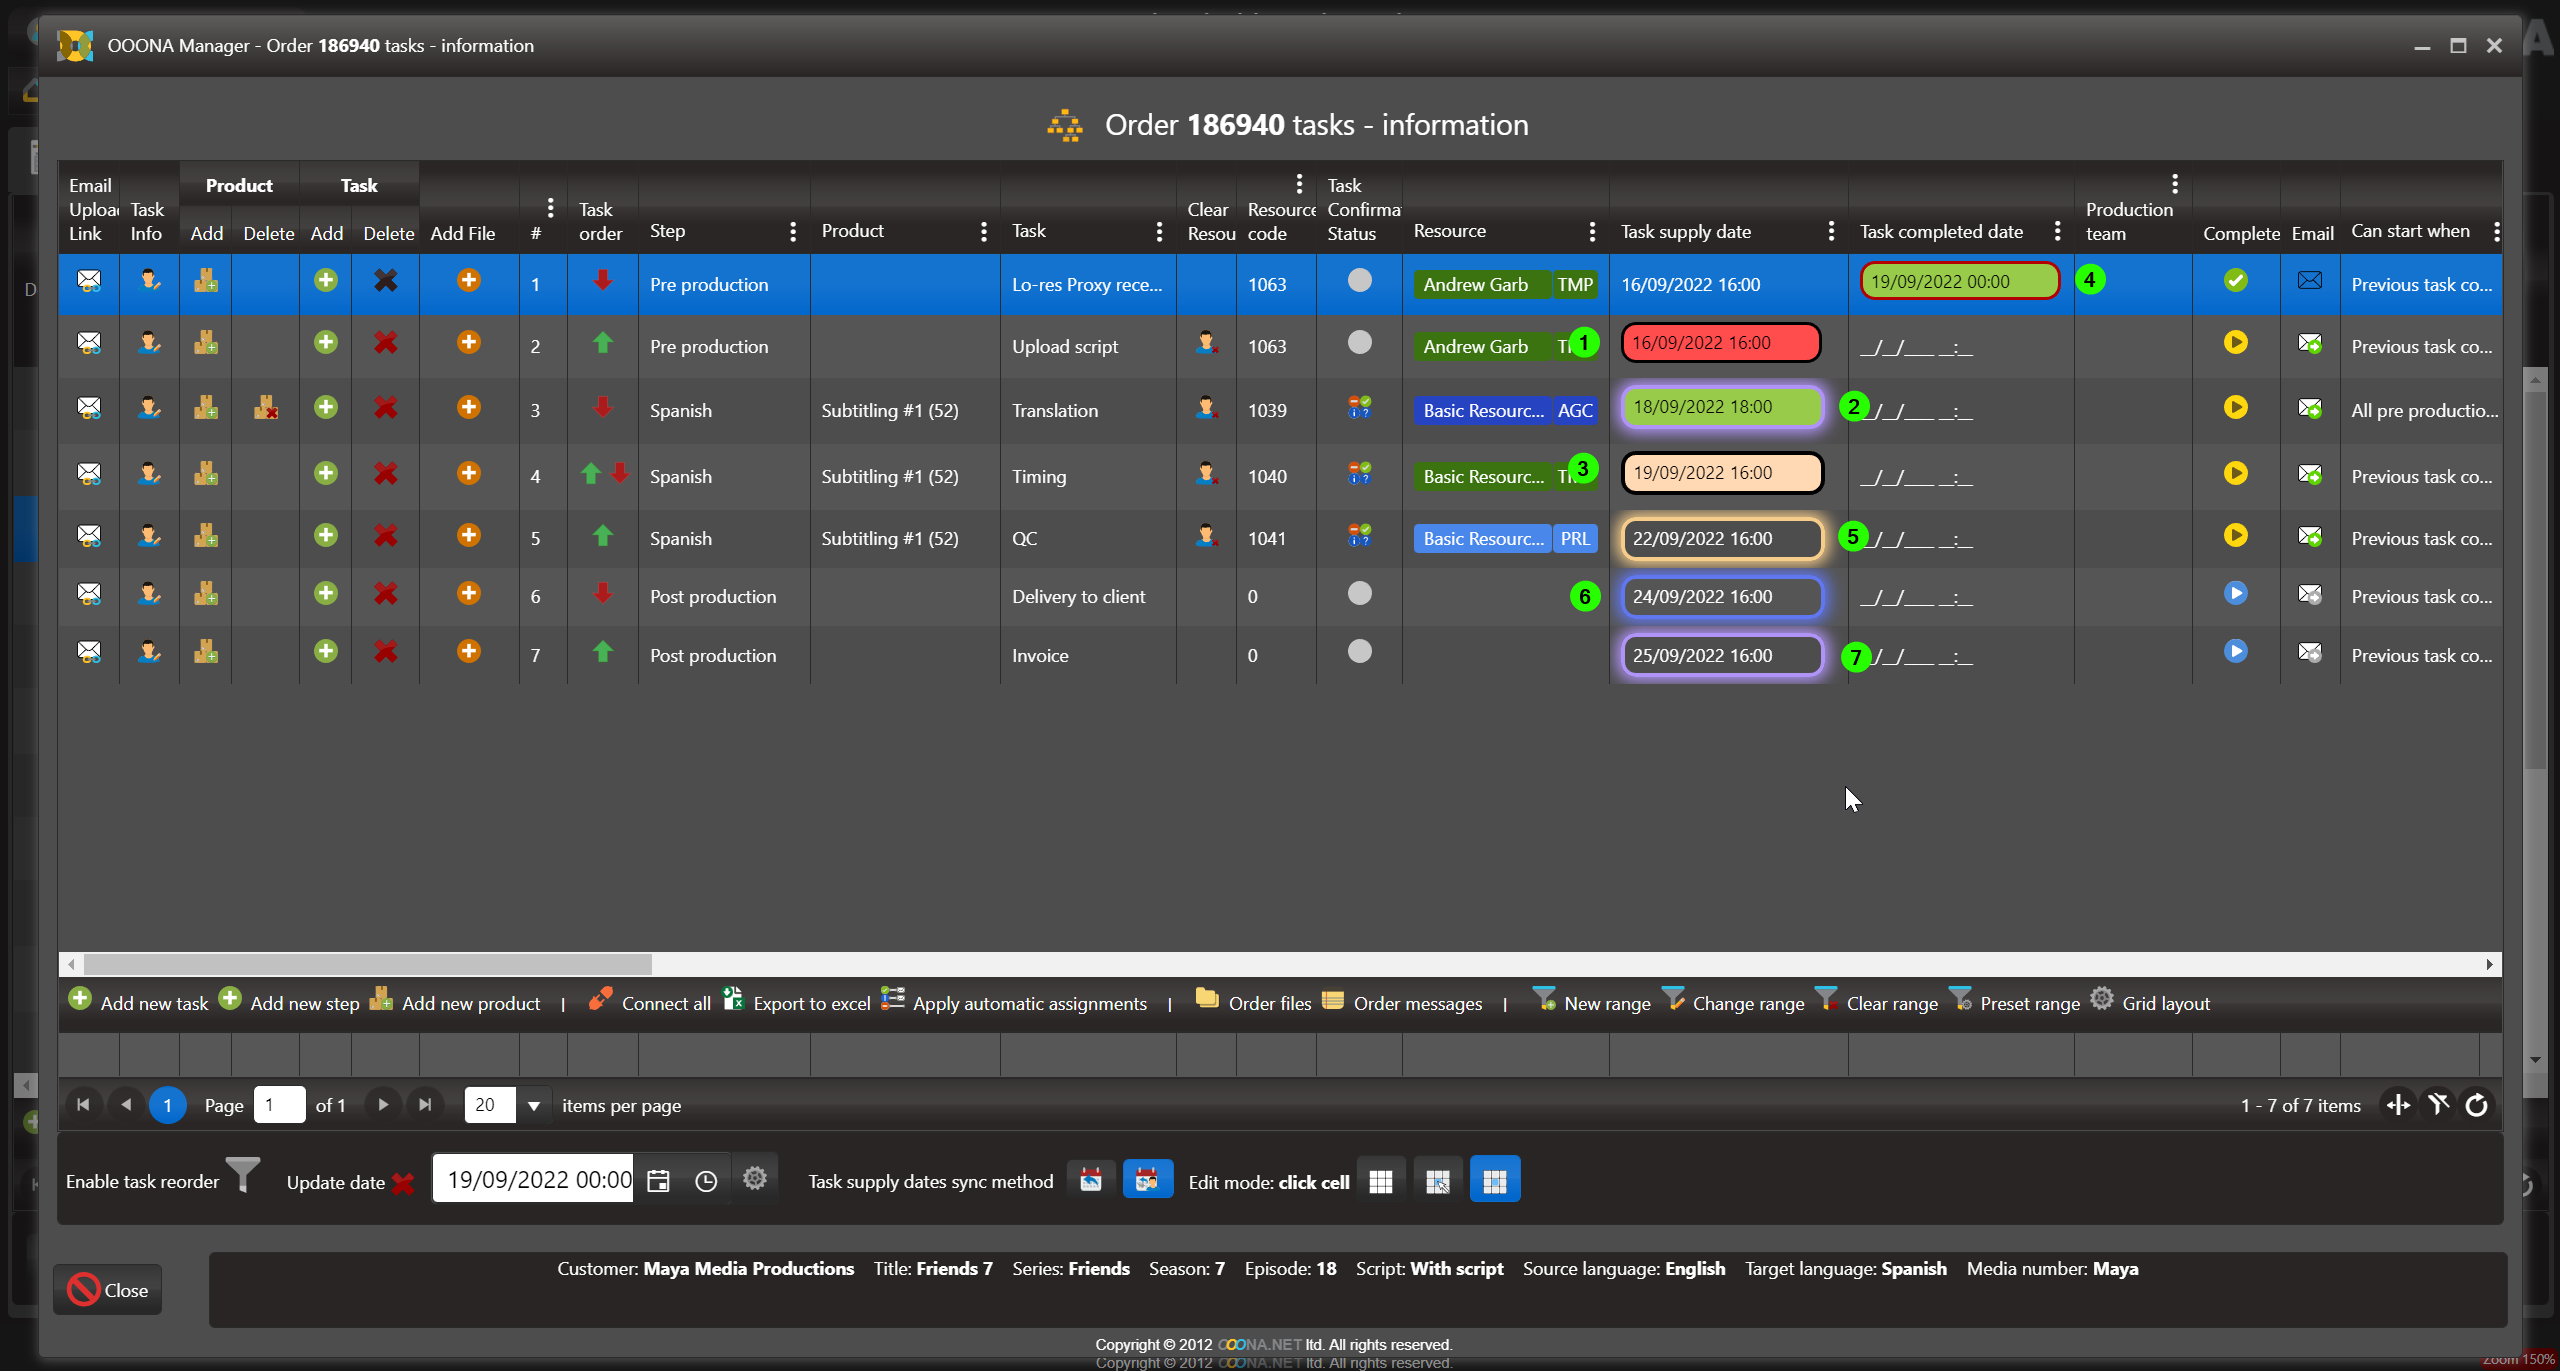
Task: Open the Step column options menu
Action: (x=792, y=232)
